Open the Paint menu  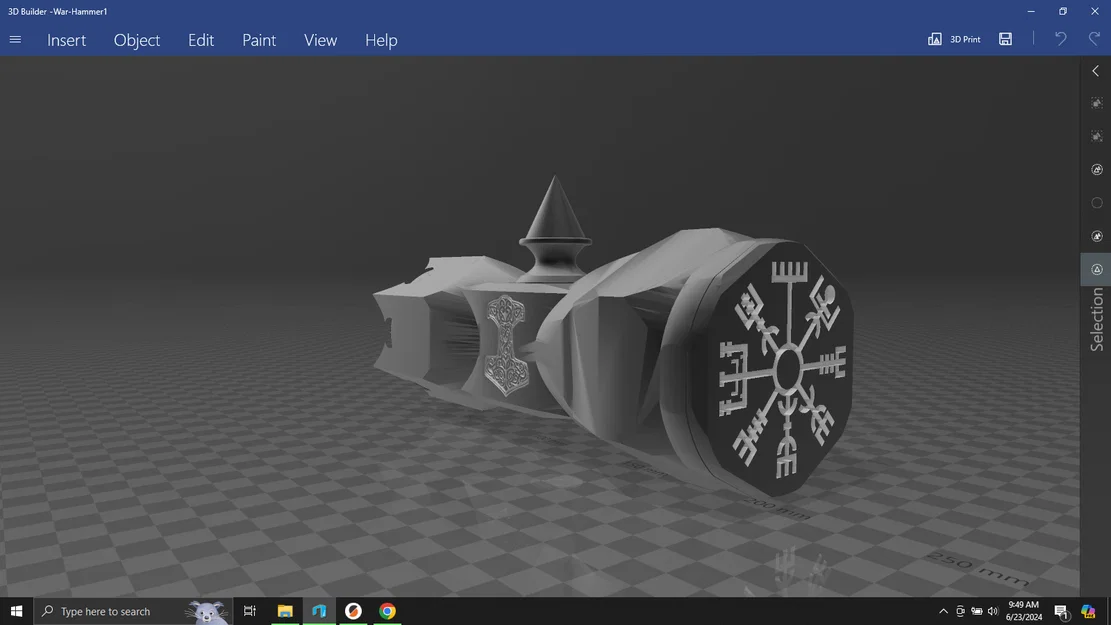(258, 40)
